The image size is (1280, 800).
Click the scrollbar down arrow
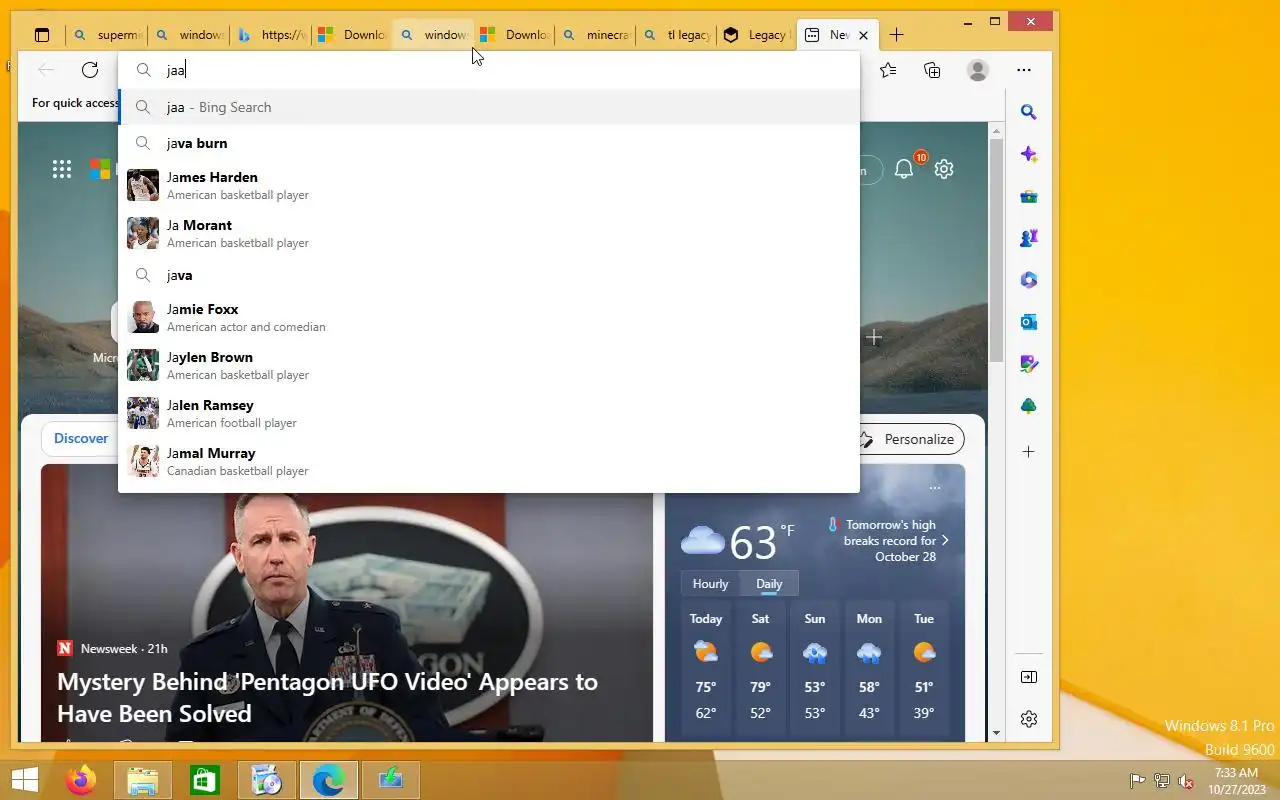coord(996,733)
